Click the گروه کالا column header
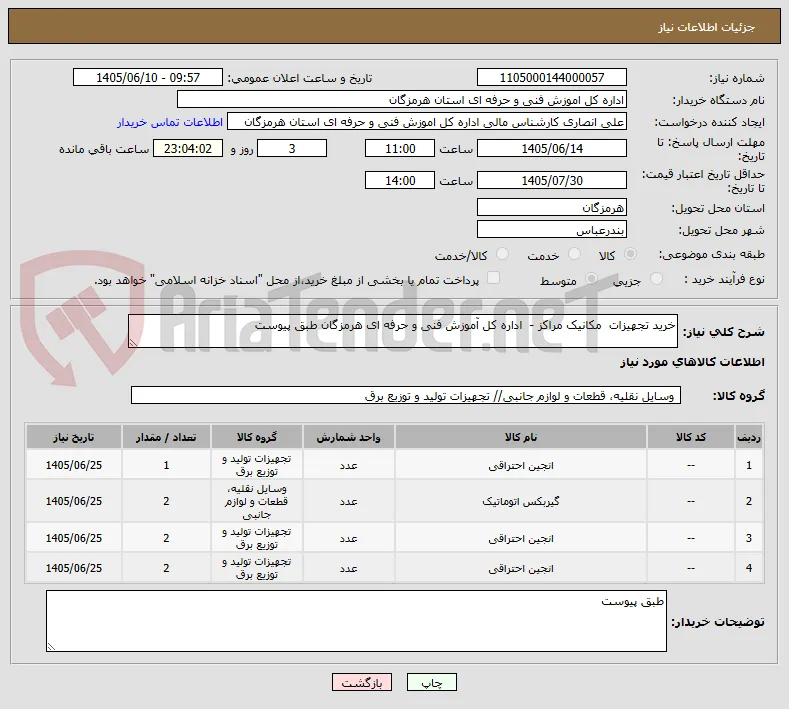Viewport: 789px width, 709px height. pyautogui.click(x=257, y=437)
